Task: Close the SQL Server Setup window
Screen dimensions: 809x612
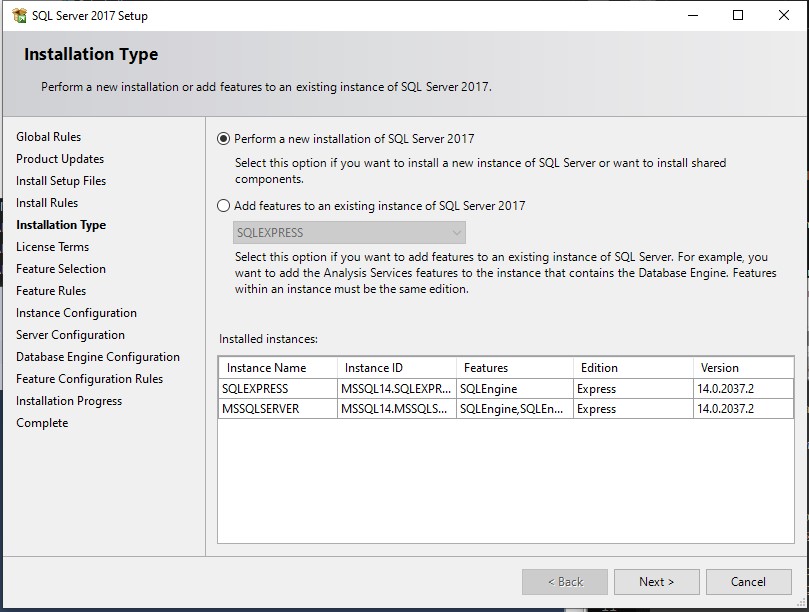Action: [x=783, y=15]
